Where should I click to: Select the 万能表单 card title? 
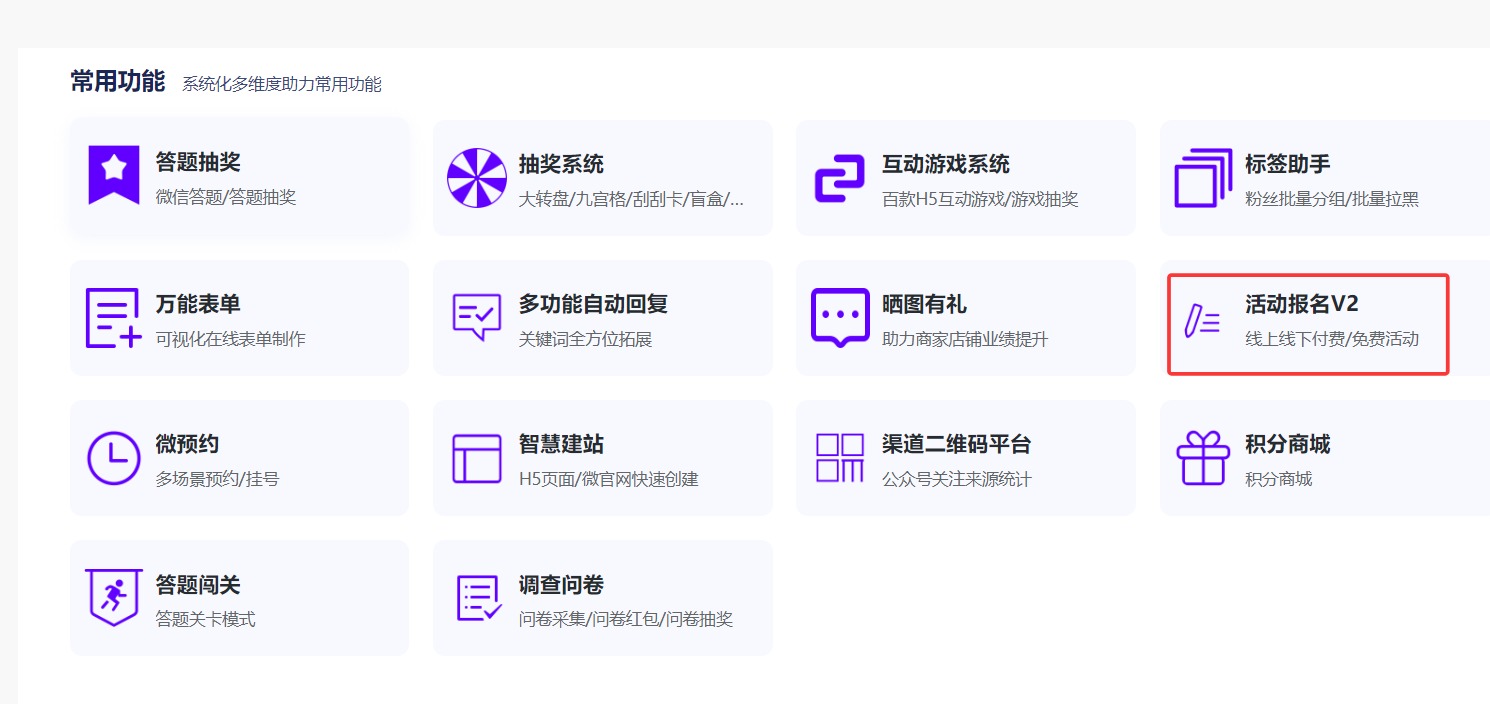pos(198,304)
